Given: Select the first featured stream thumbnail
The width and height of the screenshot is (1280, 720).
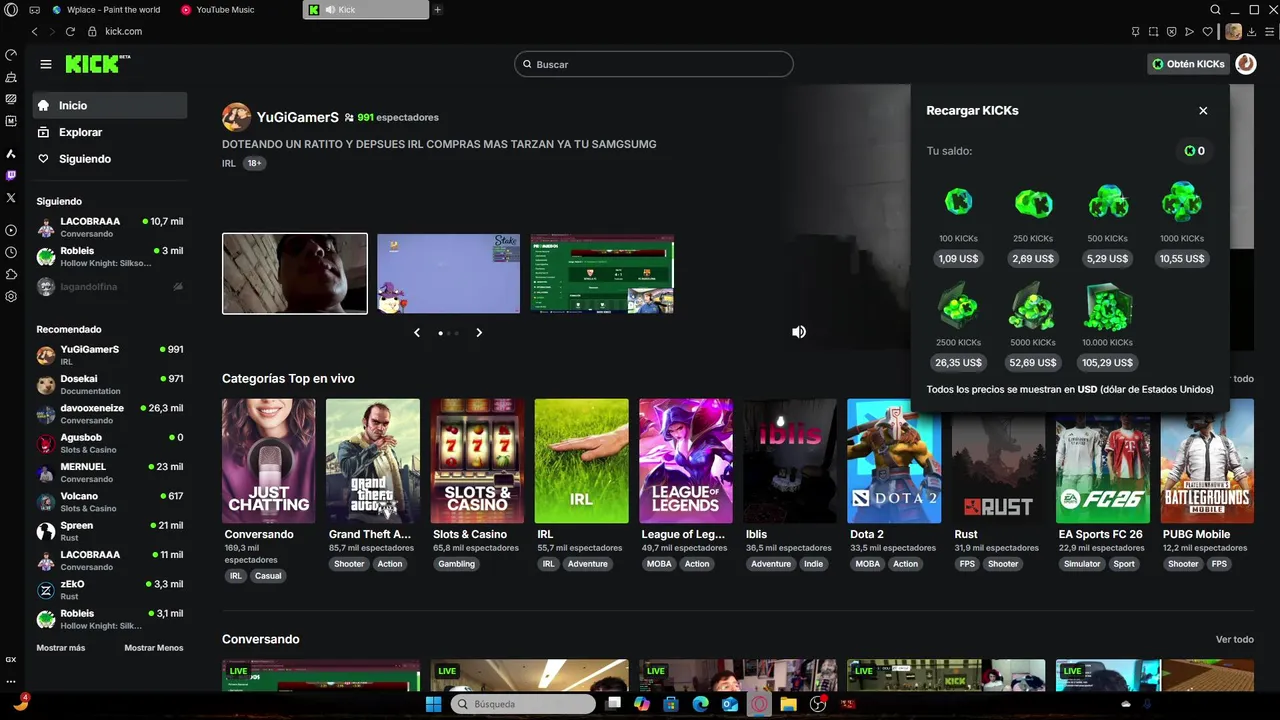Looking at the screenshot, I should 295,273.
